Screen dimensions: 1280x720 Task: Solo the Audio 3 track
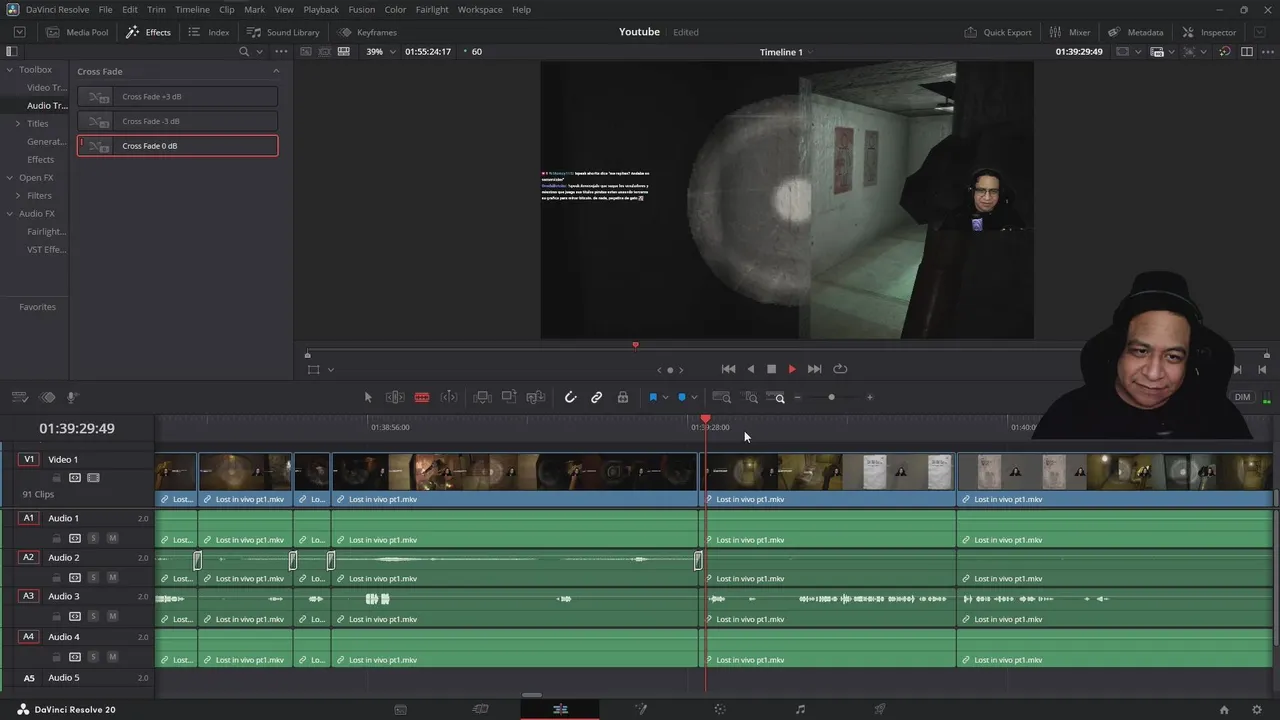click(x=94, y=617)
